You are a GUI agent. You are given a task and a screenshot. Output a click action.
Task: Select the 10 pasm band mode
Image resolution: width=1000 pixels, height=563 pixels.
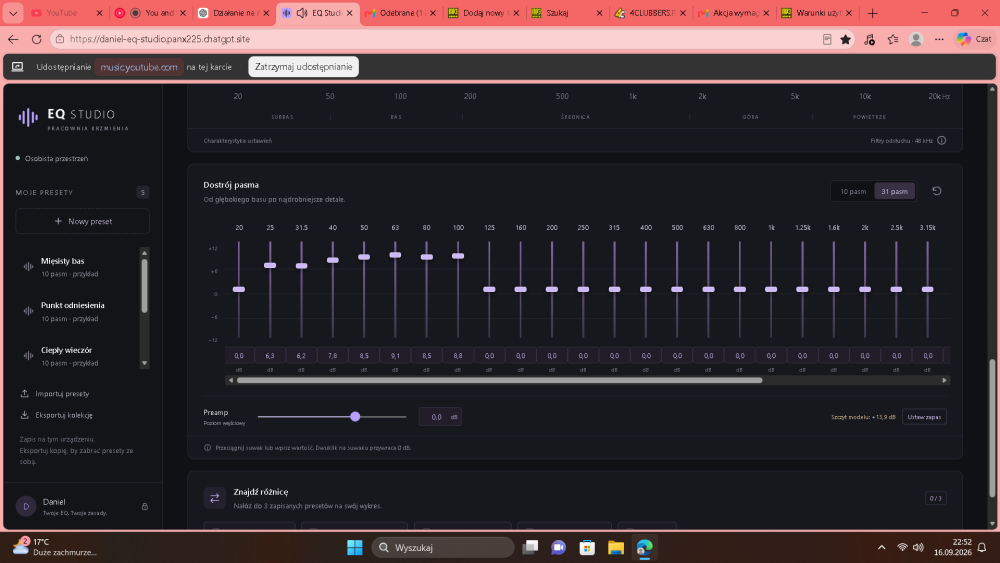(853, 191)
